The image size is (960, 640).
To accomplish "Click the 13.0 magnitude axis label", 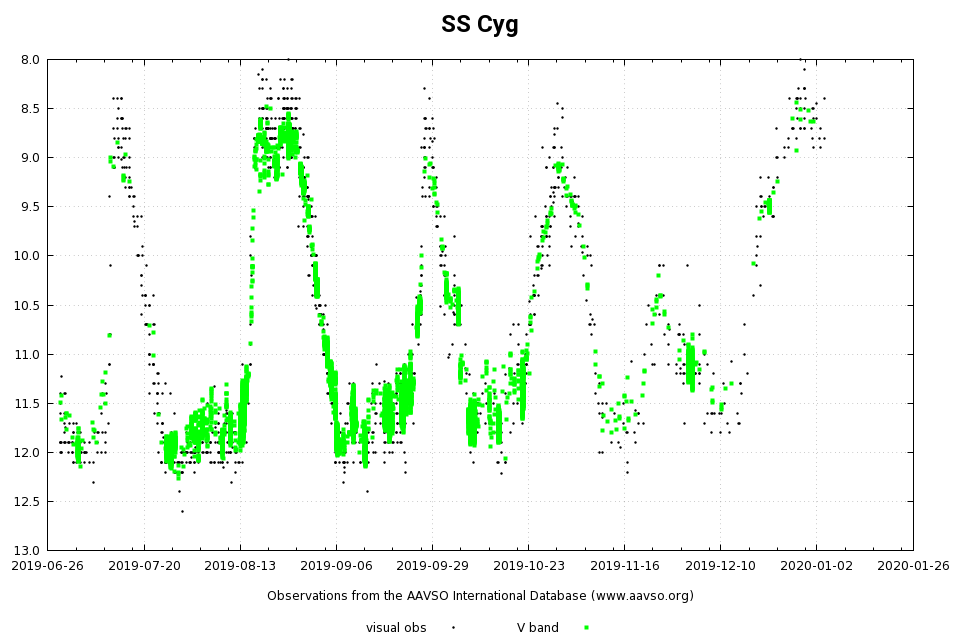I will pyautogui.click(x=27, y=551).
